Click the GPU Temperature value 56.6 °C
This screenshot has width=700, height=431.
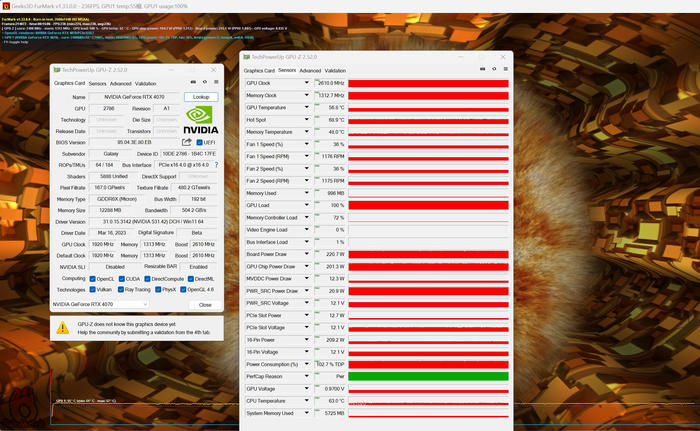pyautogui.click(x=331, y=108)
